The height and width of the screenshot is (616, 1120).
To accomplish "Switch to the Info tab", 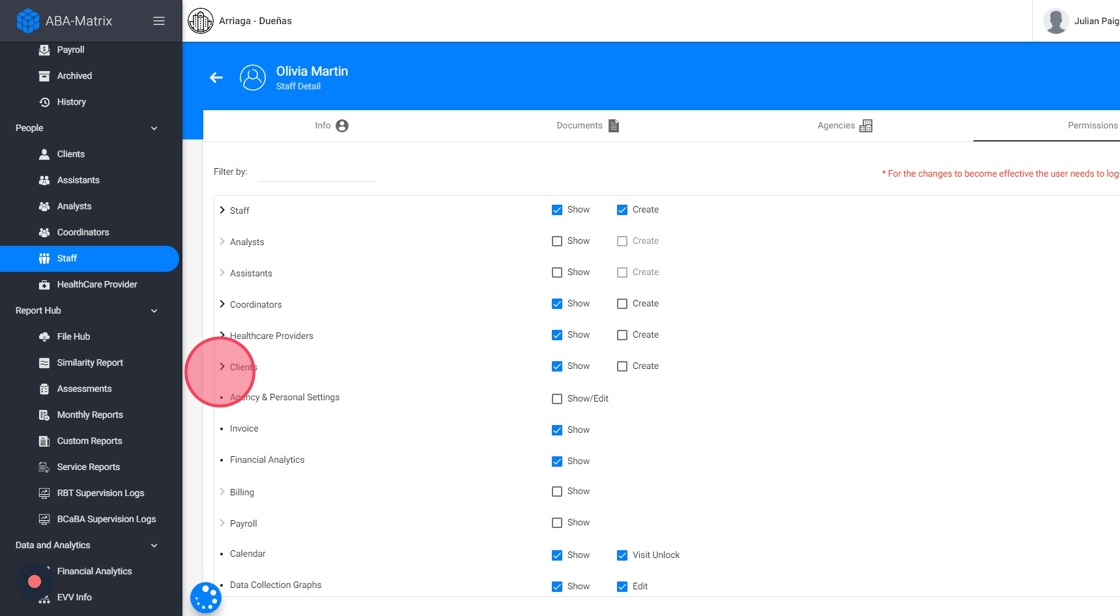I will [331, 126].
